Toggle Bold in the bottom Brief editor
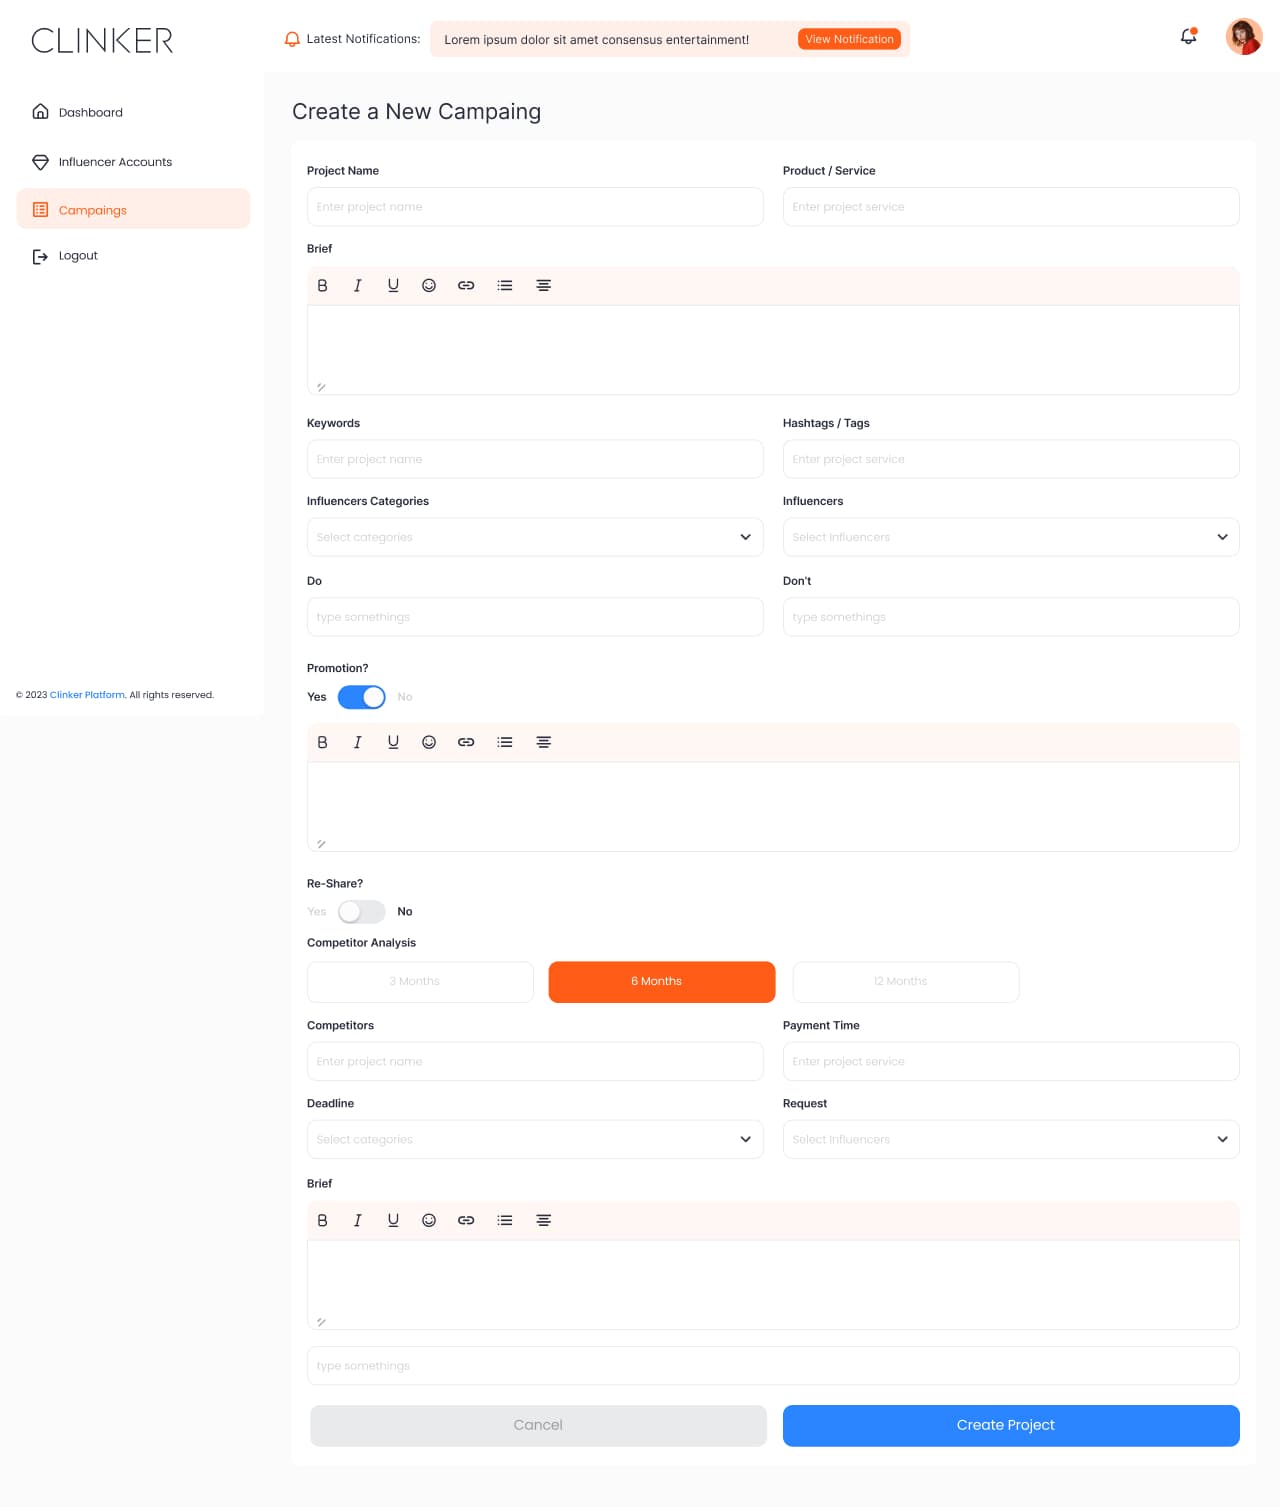Screen dimensions: 1280x1507 (x=322, y=1220)
